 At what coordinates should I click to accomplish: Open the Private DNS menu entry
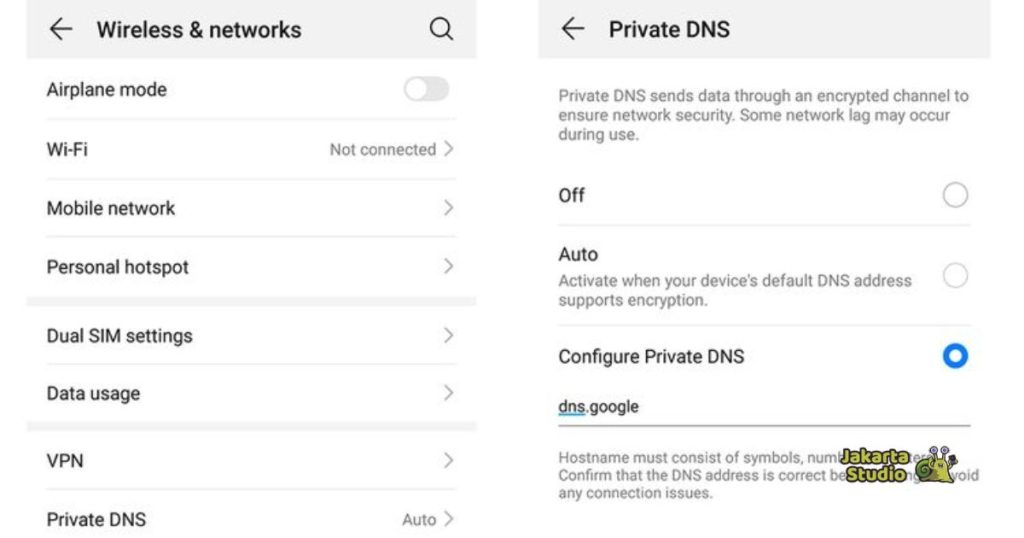[x=96, y=519]
